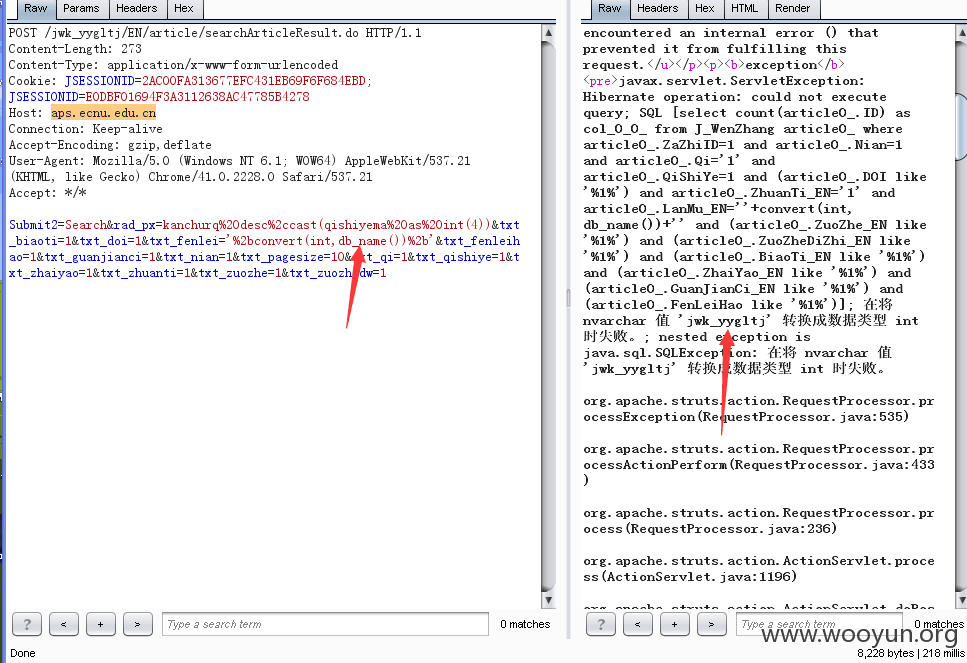Viewport: 967px width, 663px height.
Task: Click the User-Agent Mozilla/5.0 line
Action: 239,161
